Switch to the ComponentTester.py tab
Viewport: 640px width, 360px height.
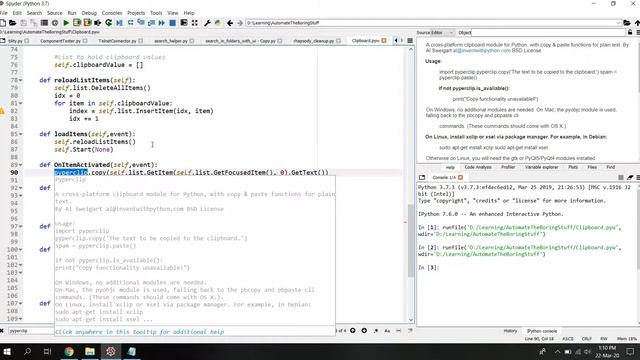pyautogui.click(x=60, y=41)
